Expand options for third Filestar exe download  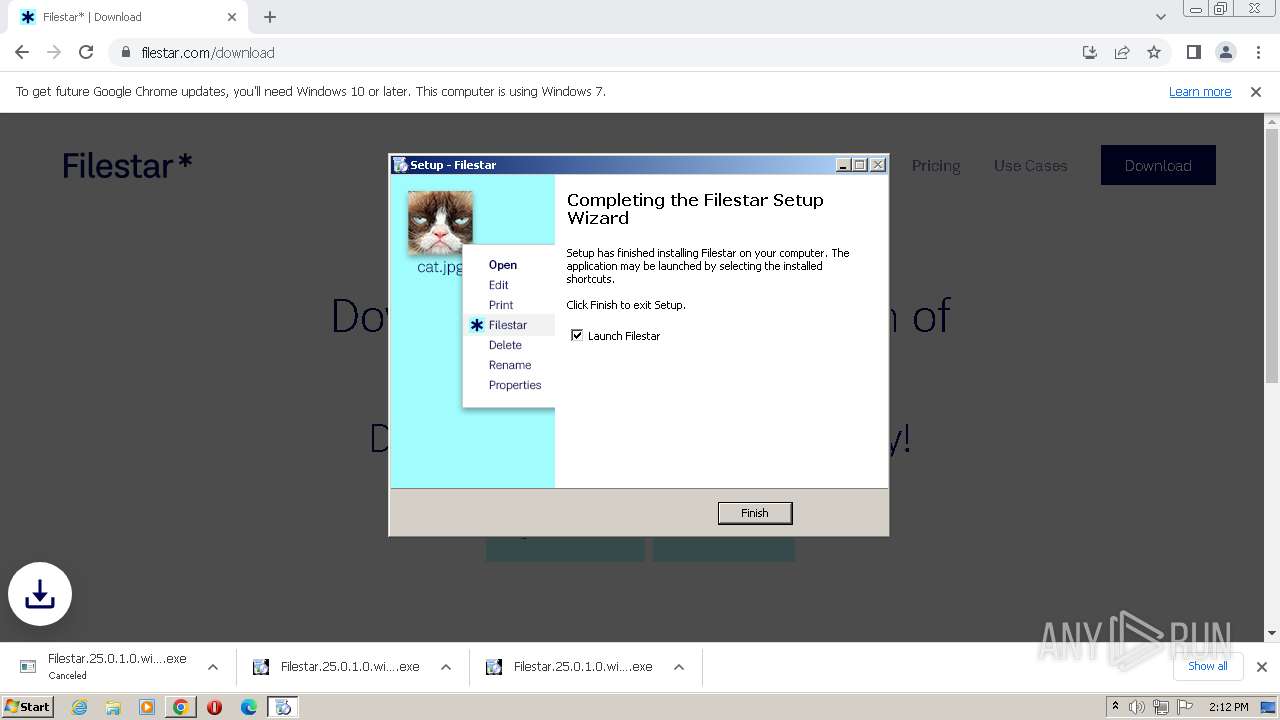679,667
